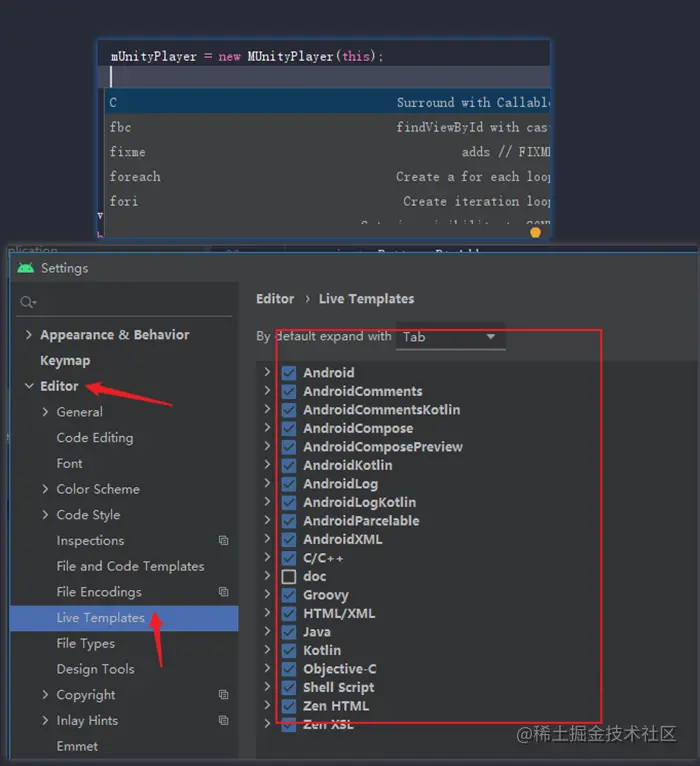The height and width of the screenshot is (766, 700).
Task: Open Emmet settings
Action: [x=77, y=746]
